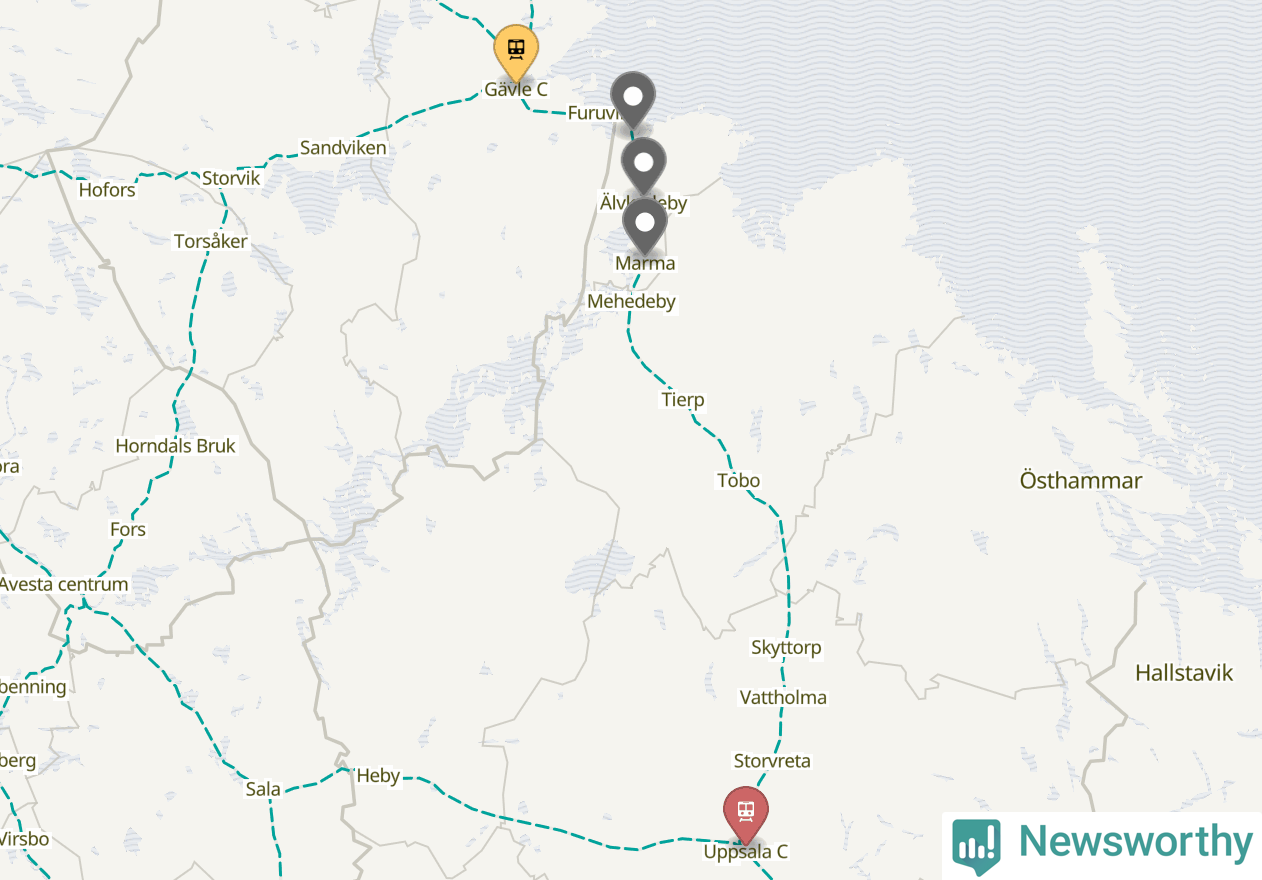
Task: Select the Mehedeby station label
Action: pos(632,301)
